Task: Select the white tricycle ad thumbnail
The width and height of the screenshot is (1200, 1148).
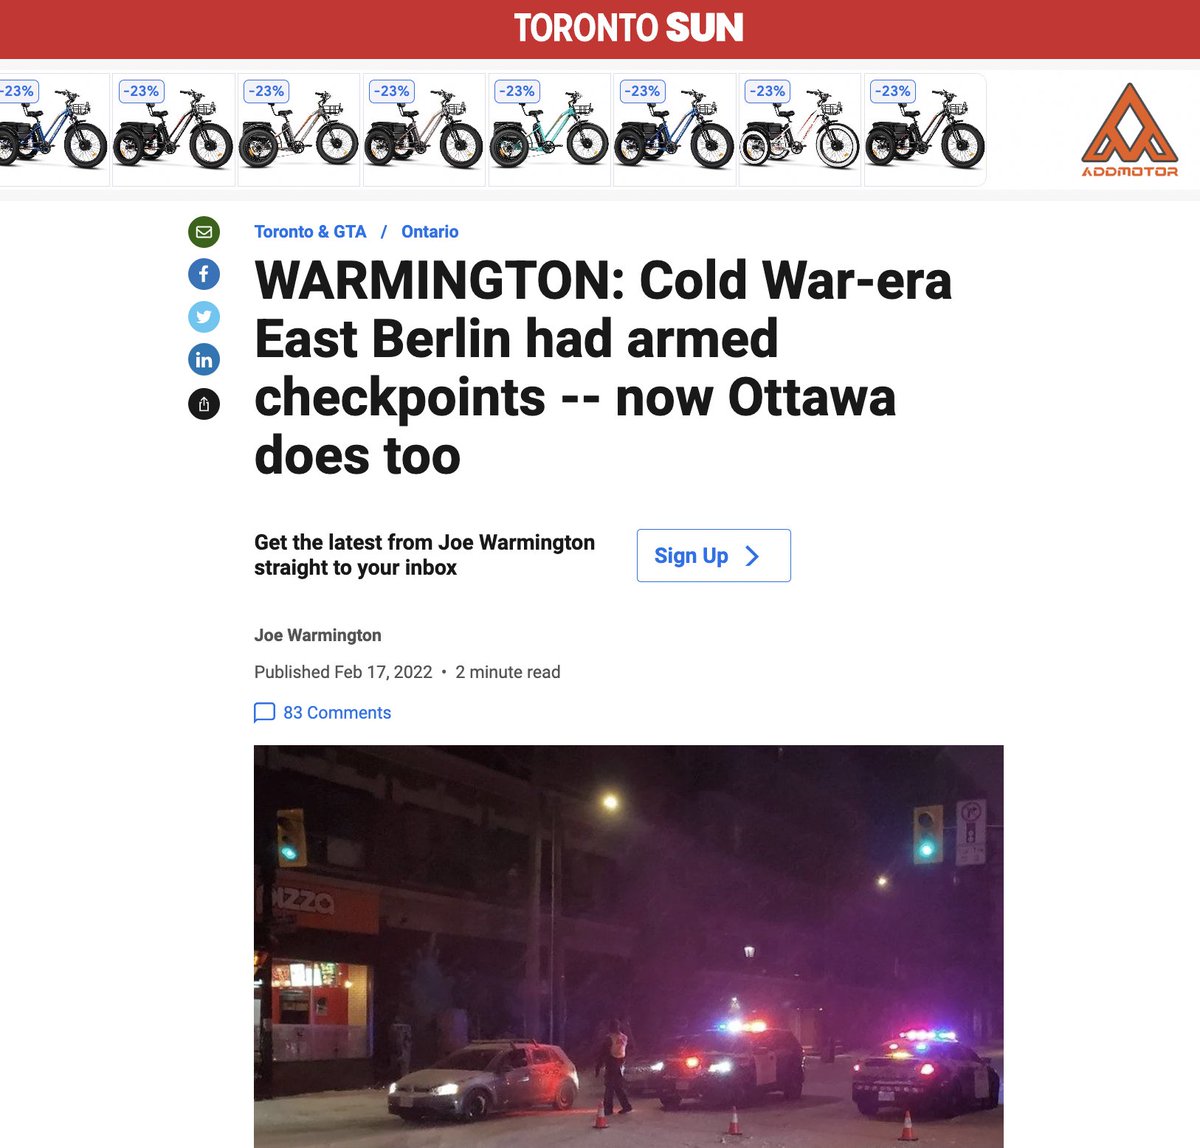Action: [799, 130]
